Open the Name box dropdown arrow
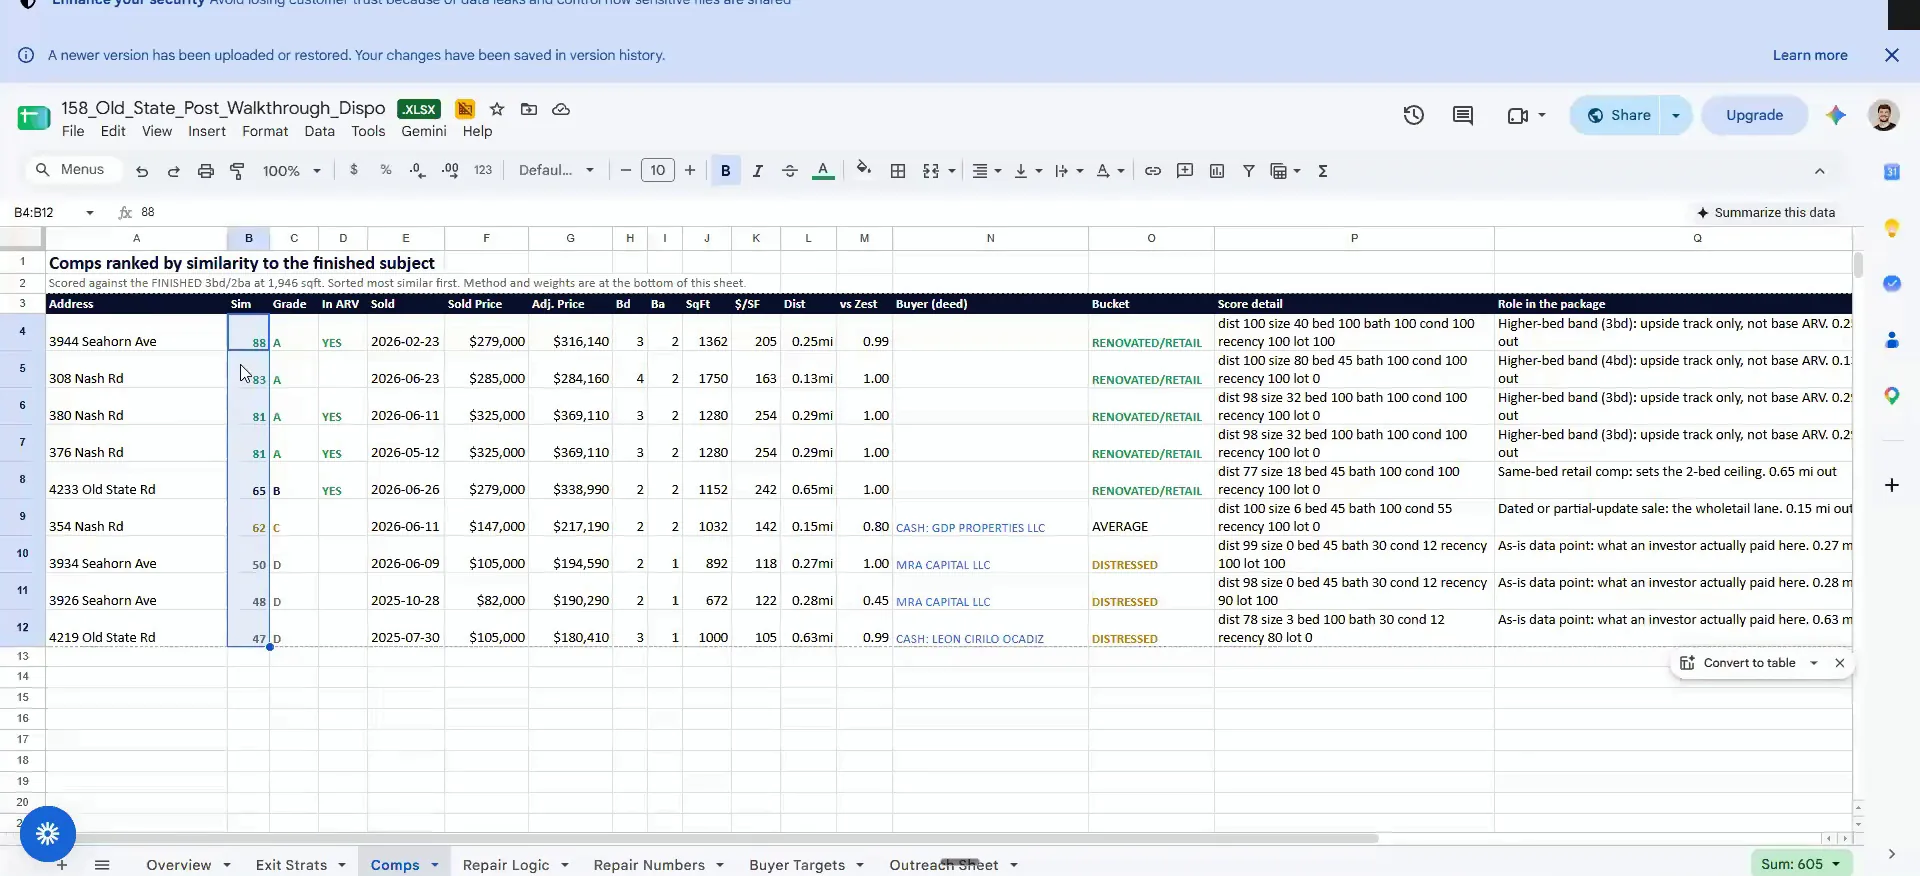The width and height of the screenshot is (1920, 876). (x=90, y=212)
